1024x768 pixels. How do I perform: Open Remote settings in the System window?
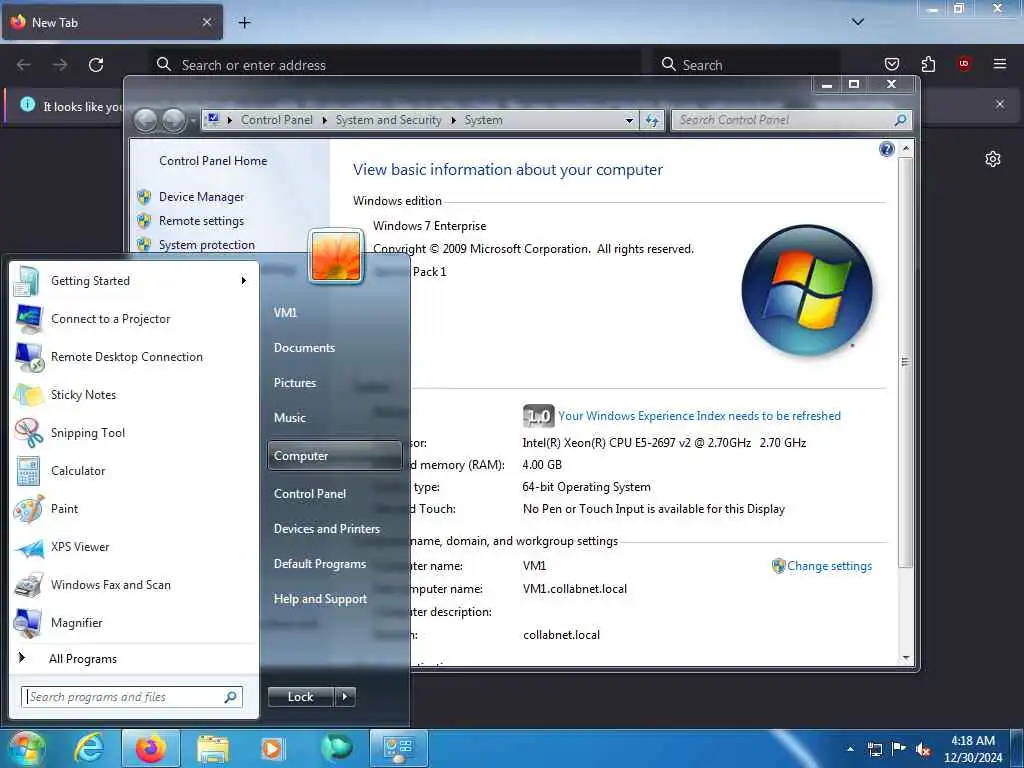coord(201,221)
